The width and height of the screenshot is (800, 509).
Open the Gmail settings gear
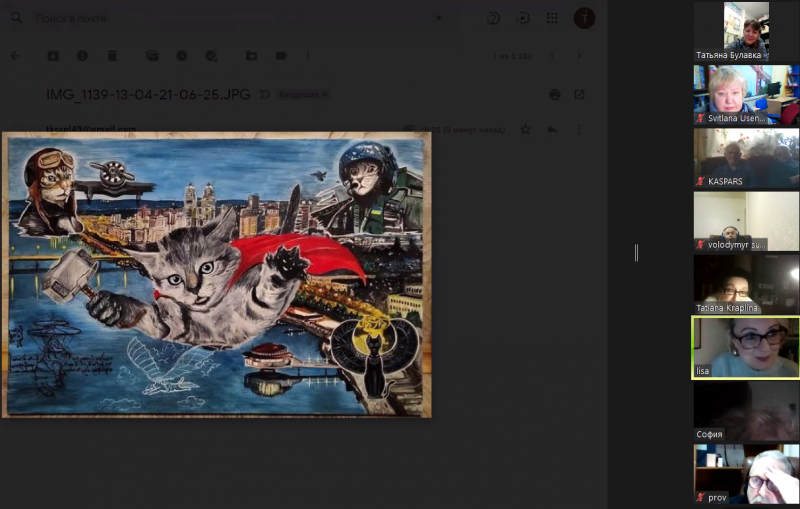pos(523,18)
